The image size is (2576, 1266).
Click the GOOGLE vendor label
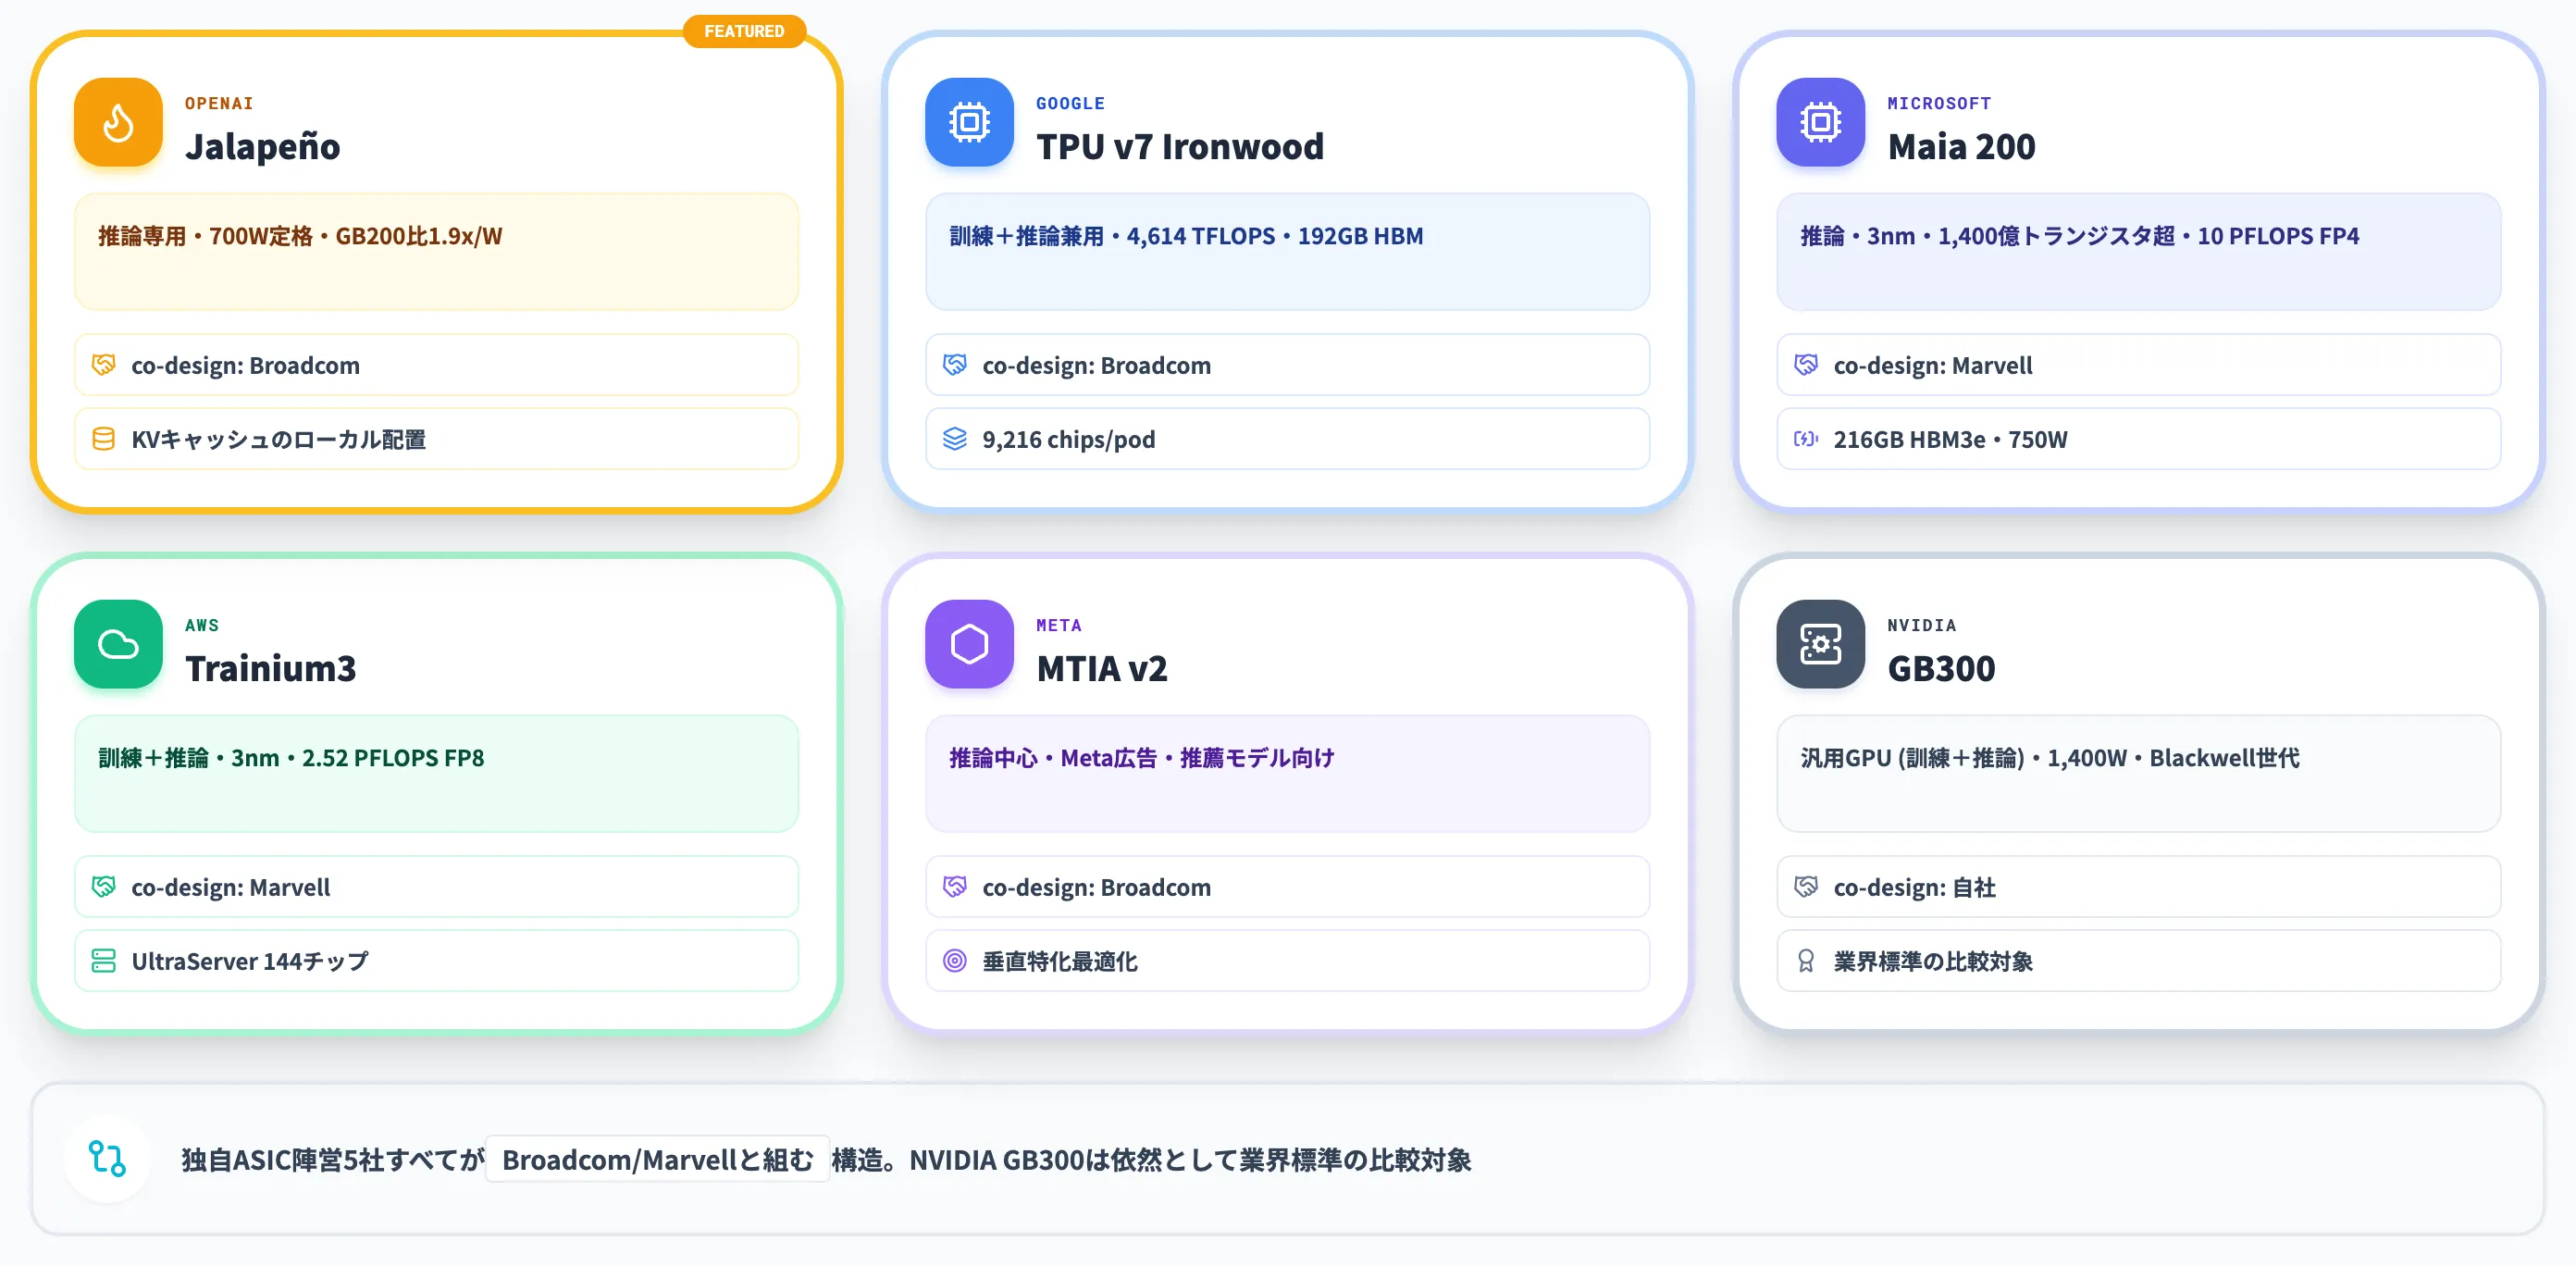coord(1070,103)
